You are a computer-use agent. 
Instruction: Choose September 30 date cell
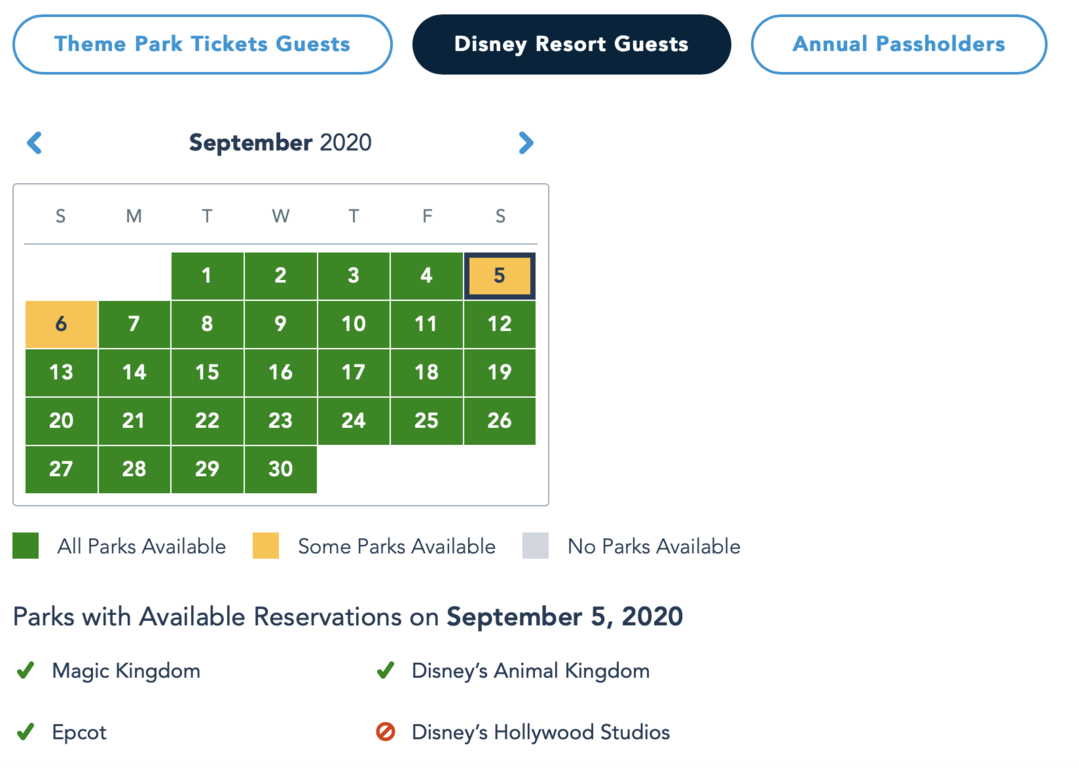click(280, 469)
